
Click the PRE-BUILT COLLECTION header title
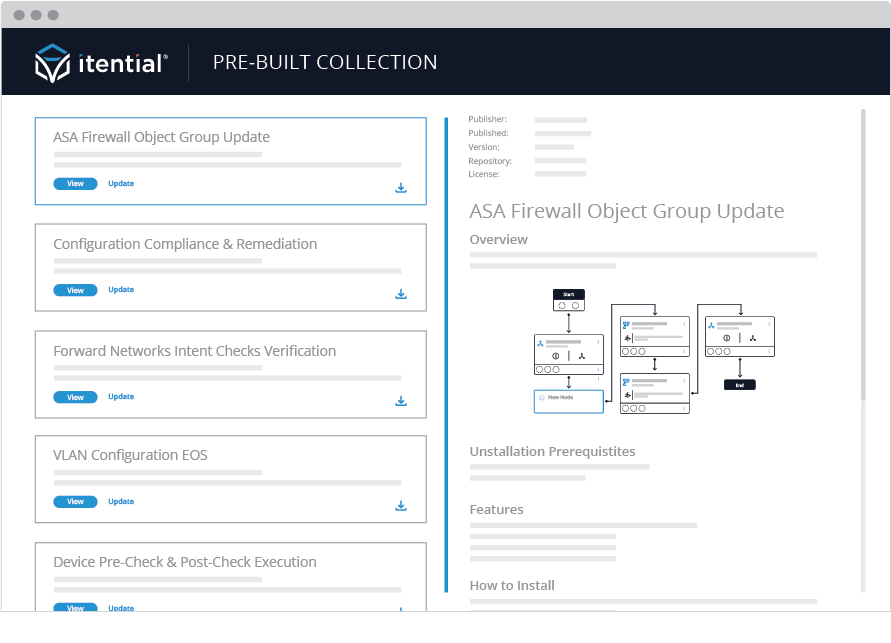click(325, 62)
